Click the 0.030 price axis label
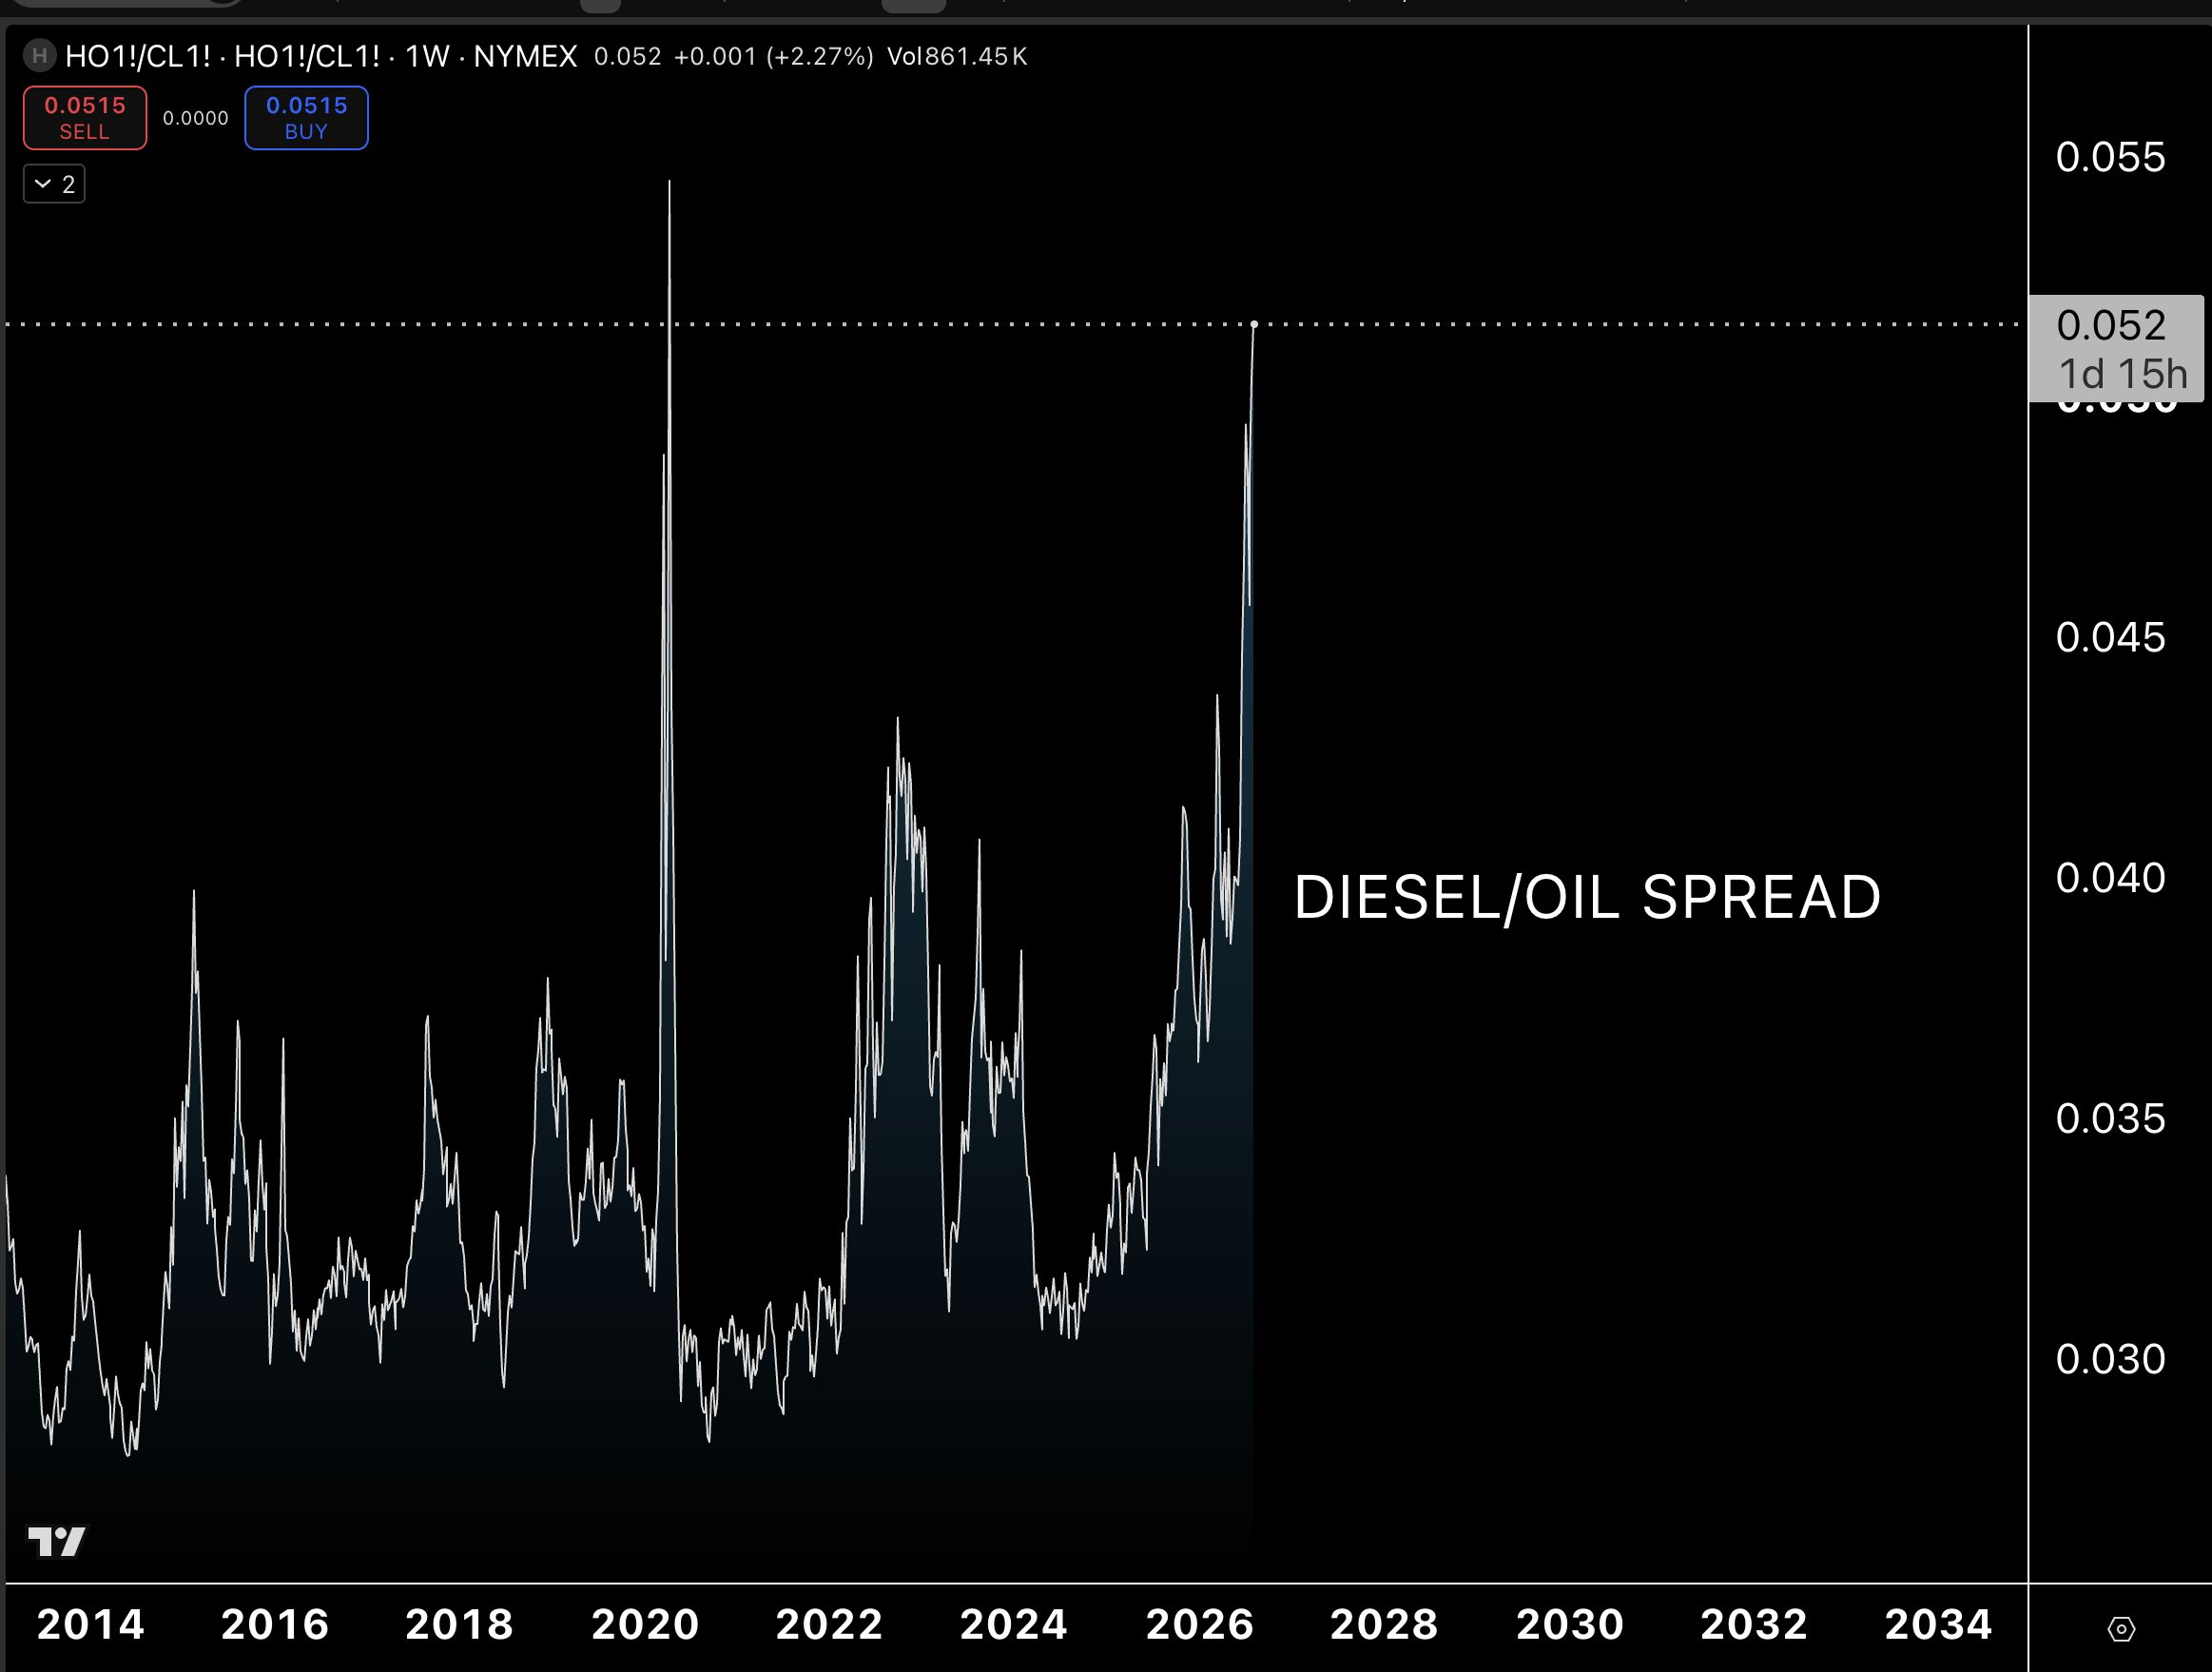This screenshot has width=2212, height=1672. [x=2110, y=1359]
